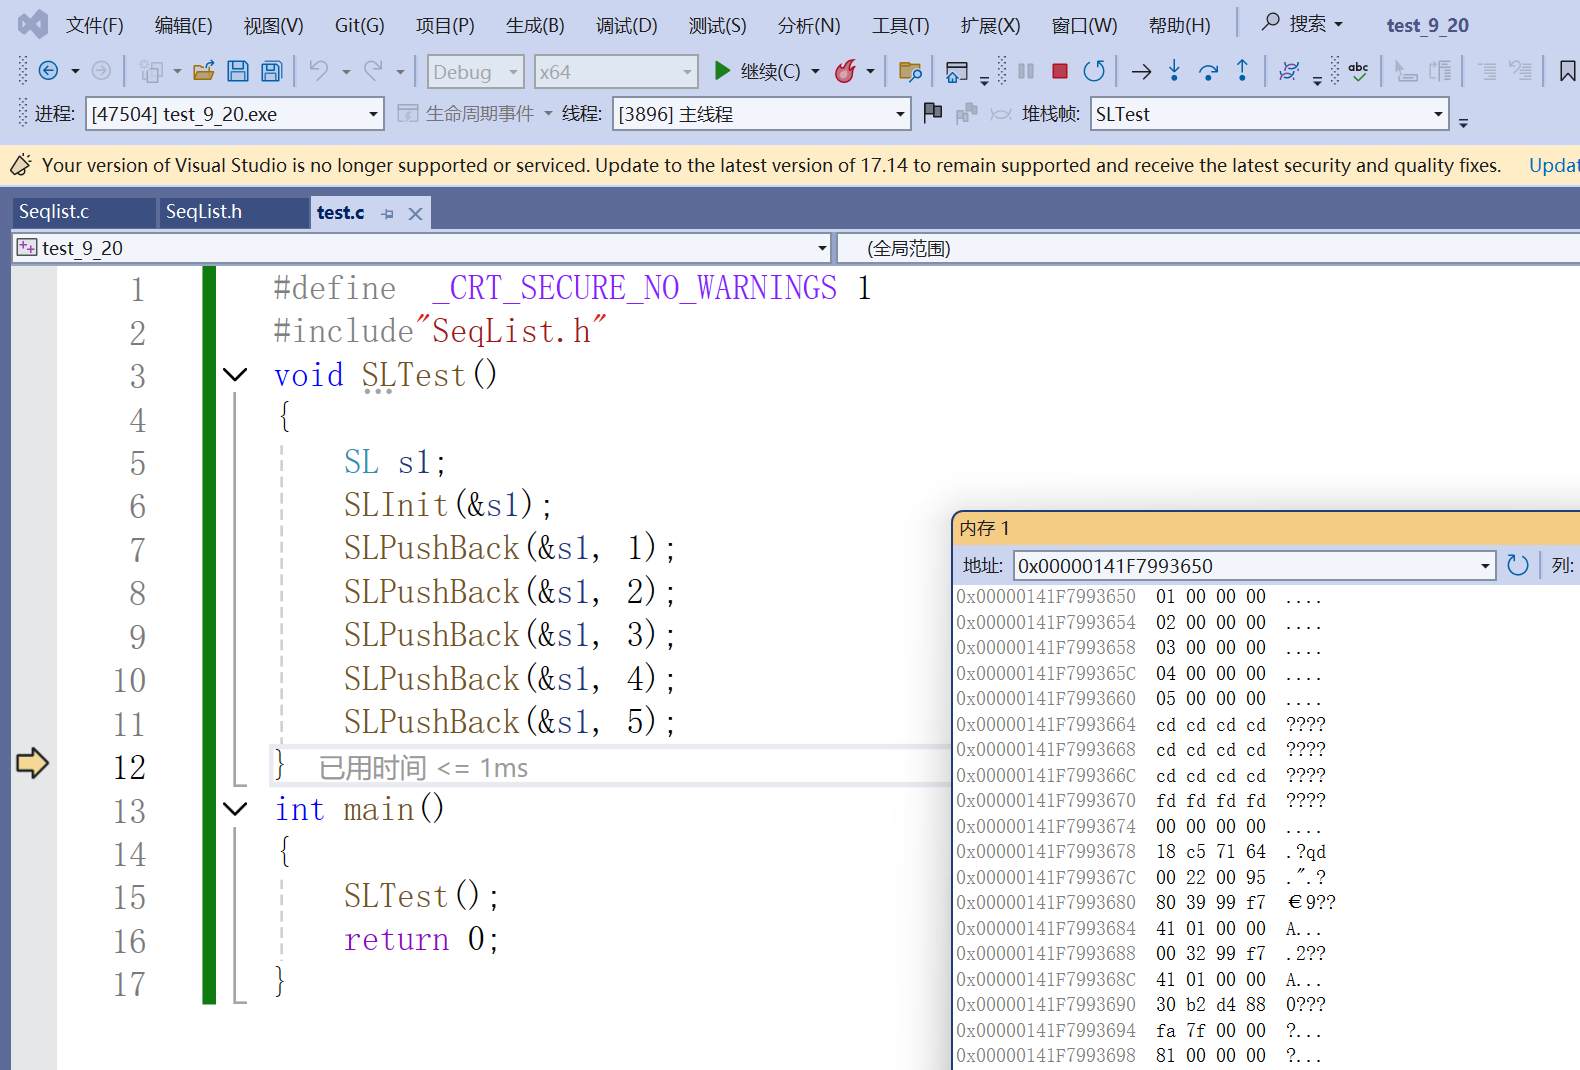Click the Step Out up-arrow icon
Screen dimensions: 1580x1070
click(x=1242, y=71)
